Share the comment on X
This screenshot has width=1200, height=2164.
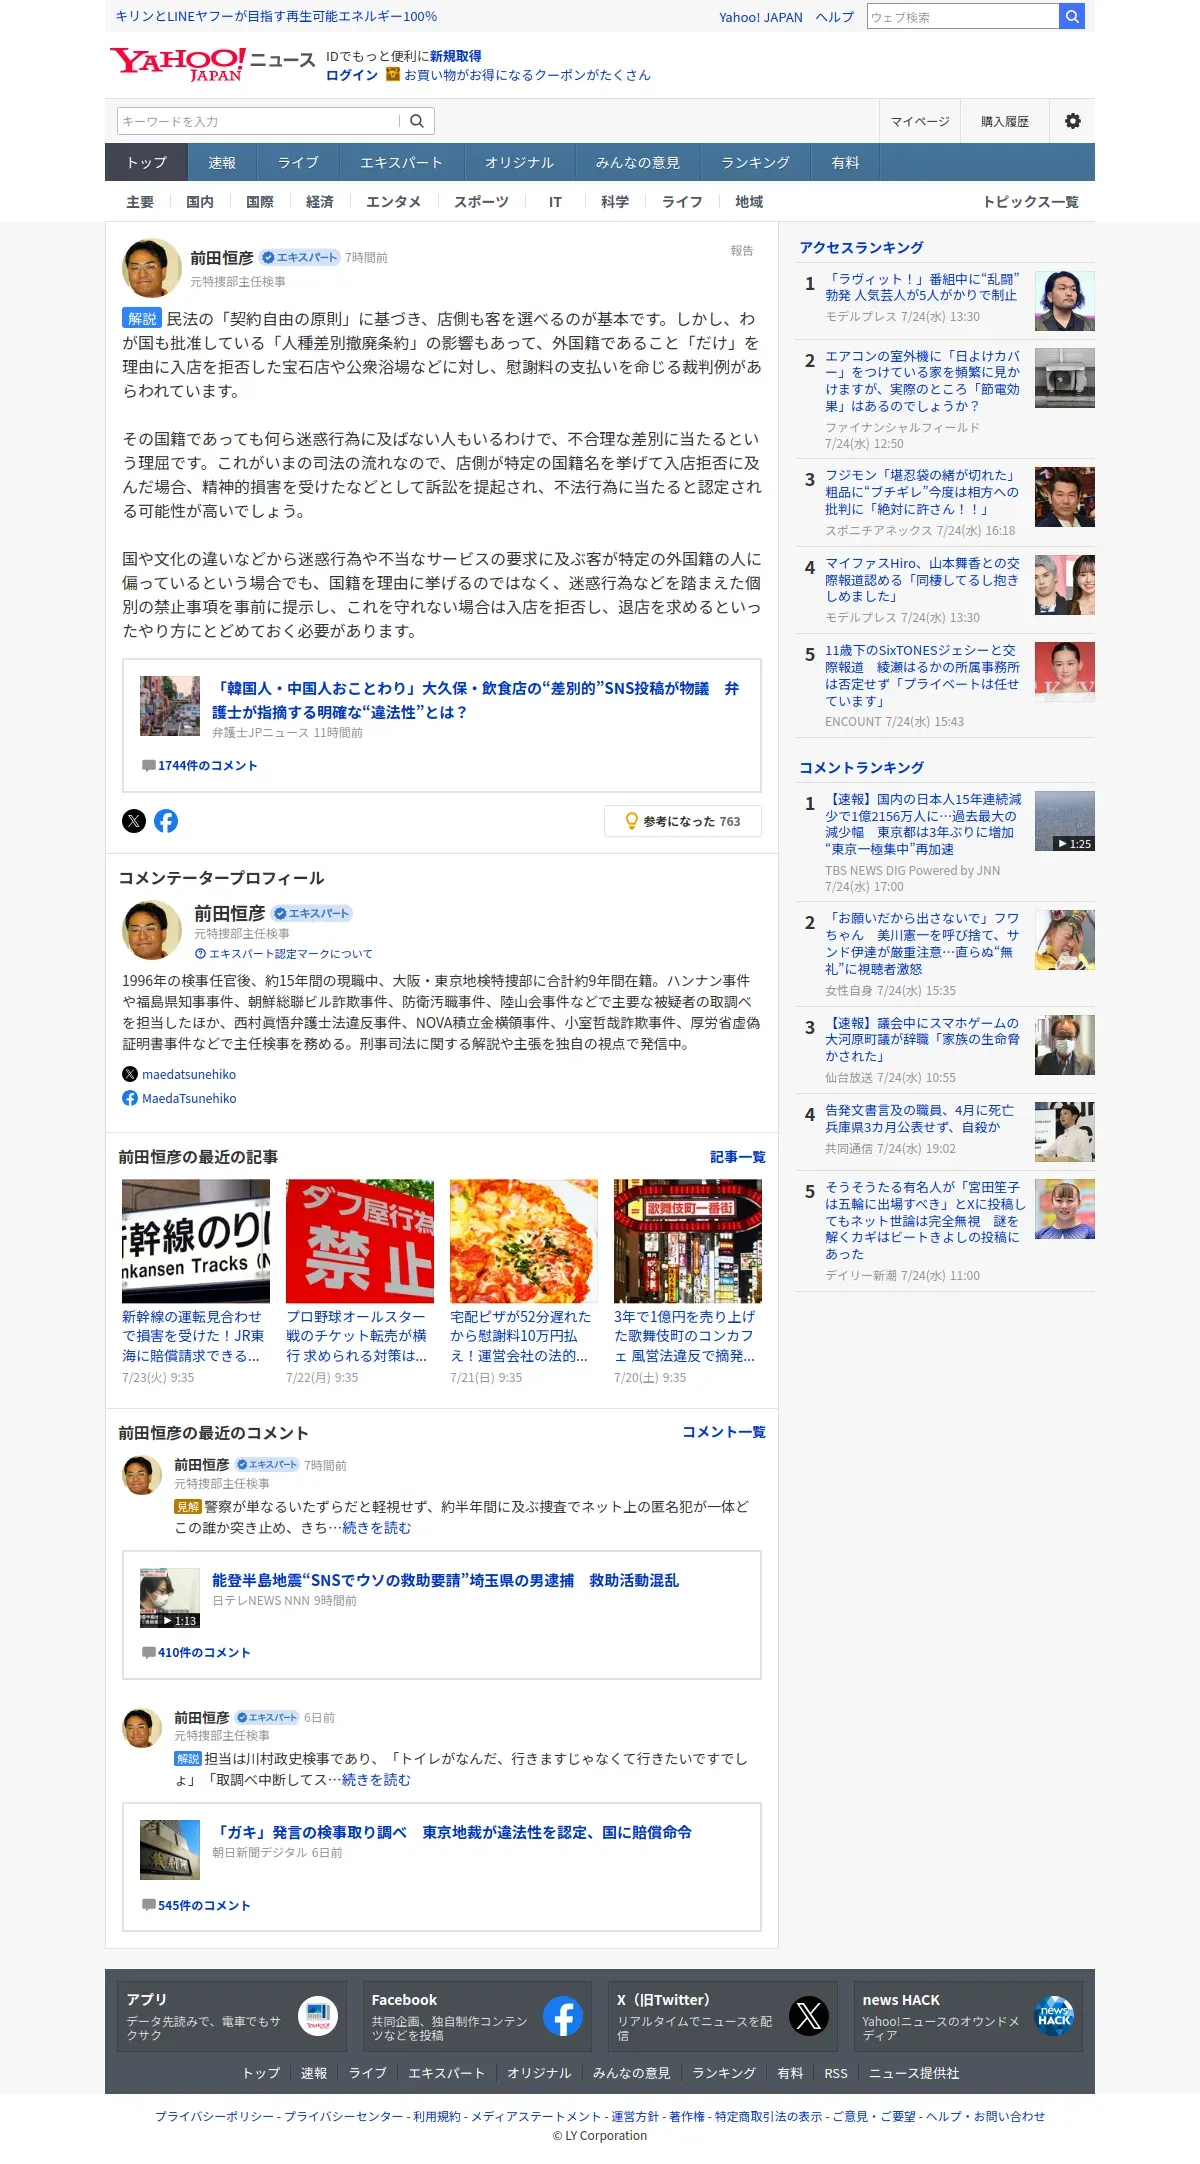[134, 821]
